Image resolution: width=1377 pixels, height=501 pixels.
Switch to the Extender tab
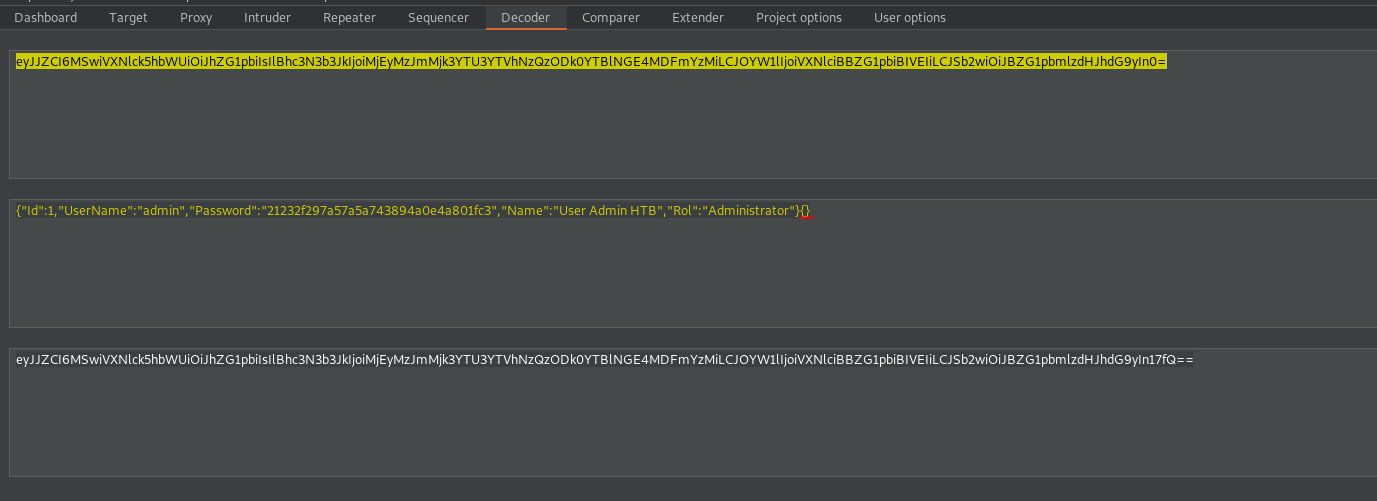coord(698,18)
